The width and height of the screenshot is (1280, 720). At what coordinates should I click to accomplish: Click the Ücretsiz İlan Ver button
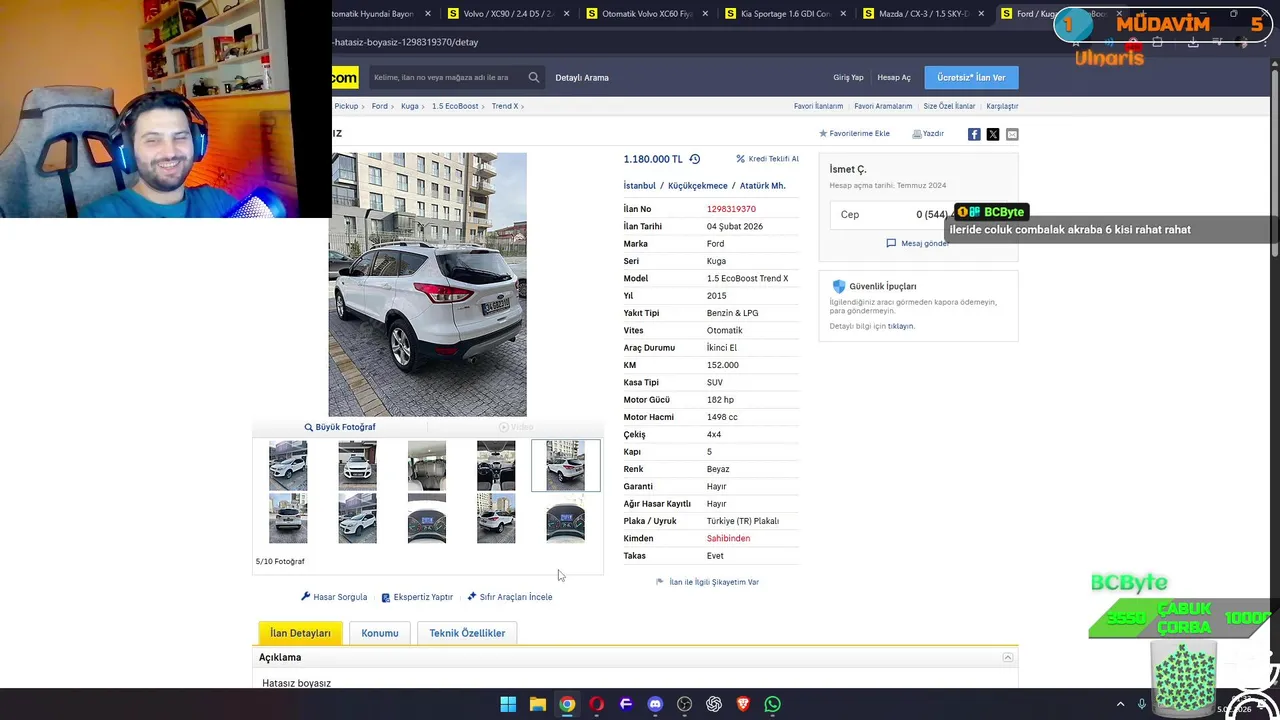971,77
